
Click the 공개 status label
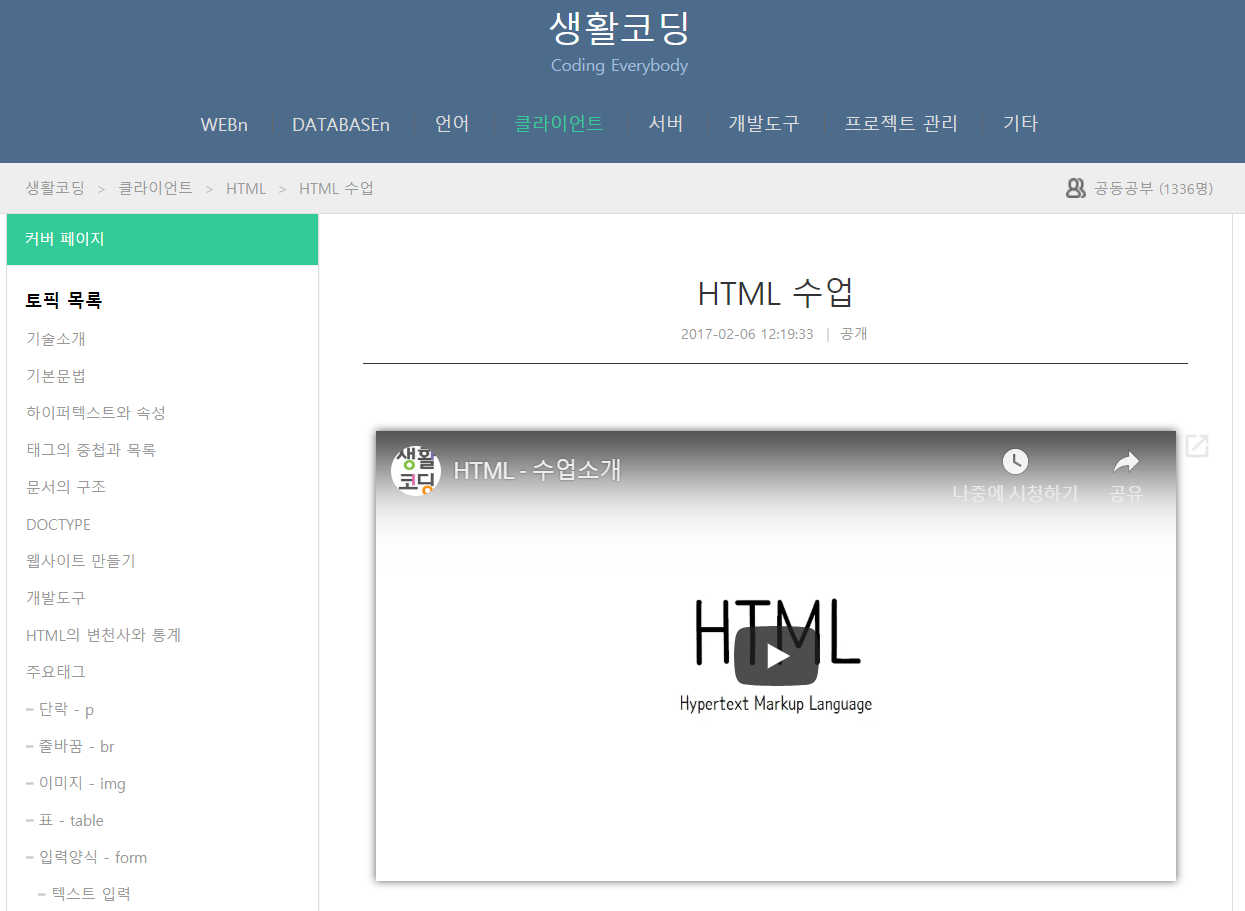pyautogui.click(x=854, y=334)
